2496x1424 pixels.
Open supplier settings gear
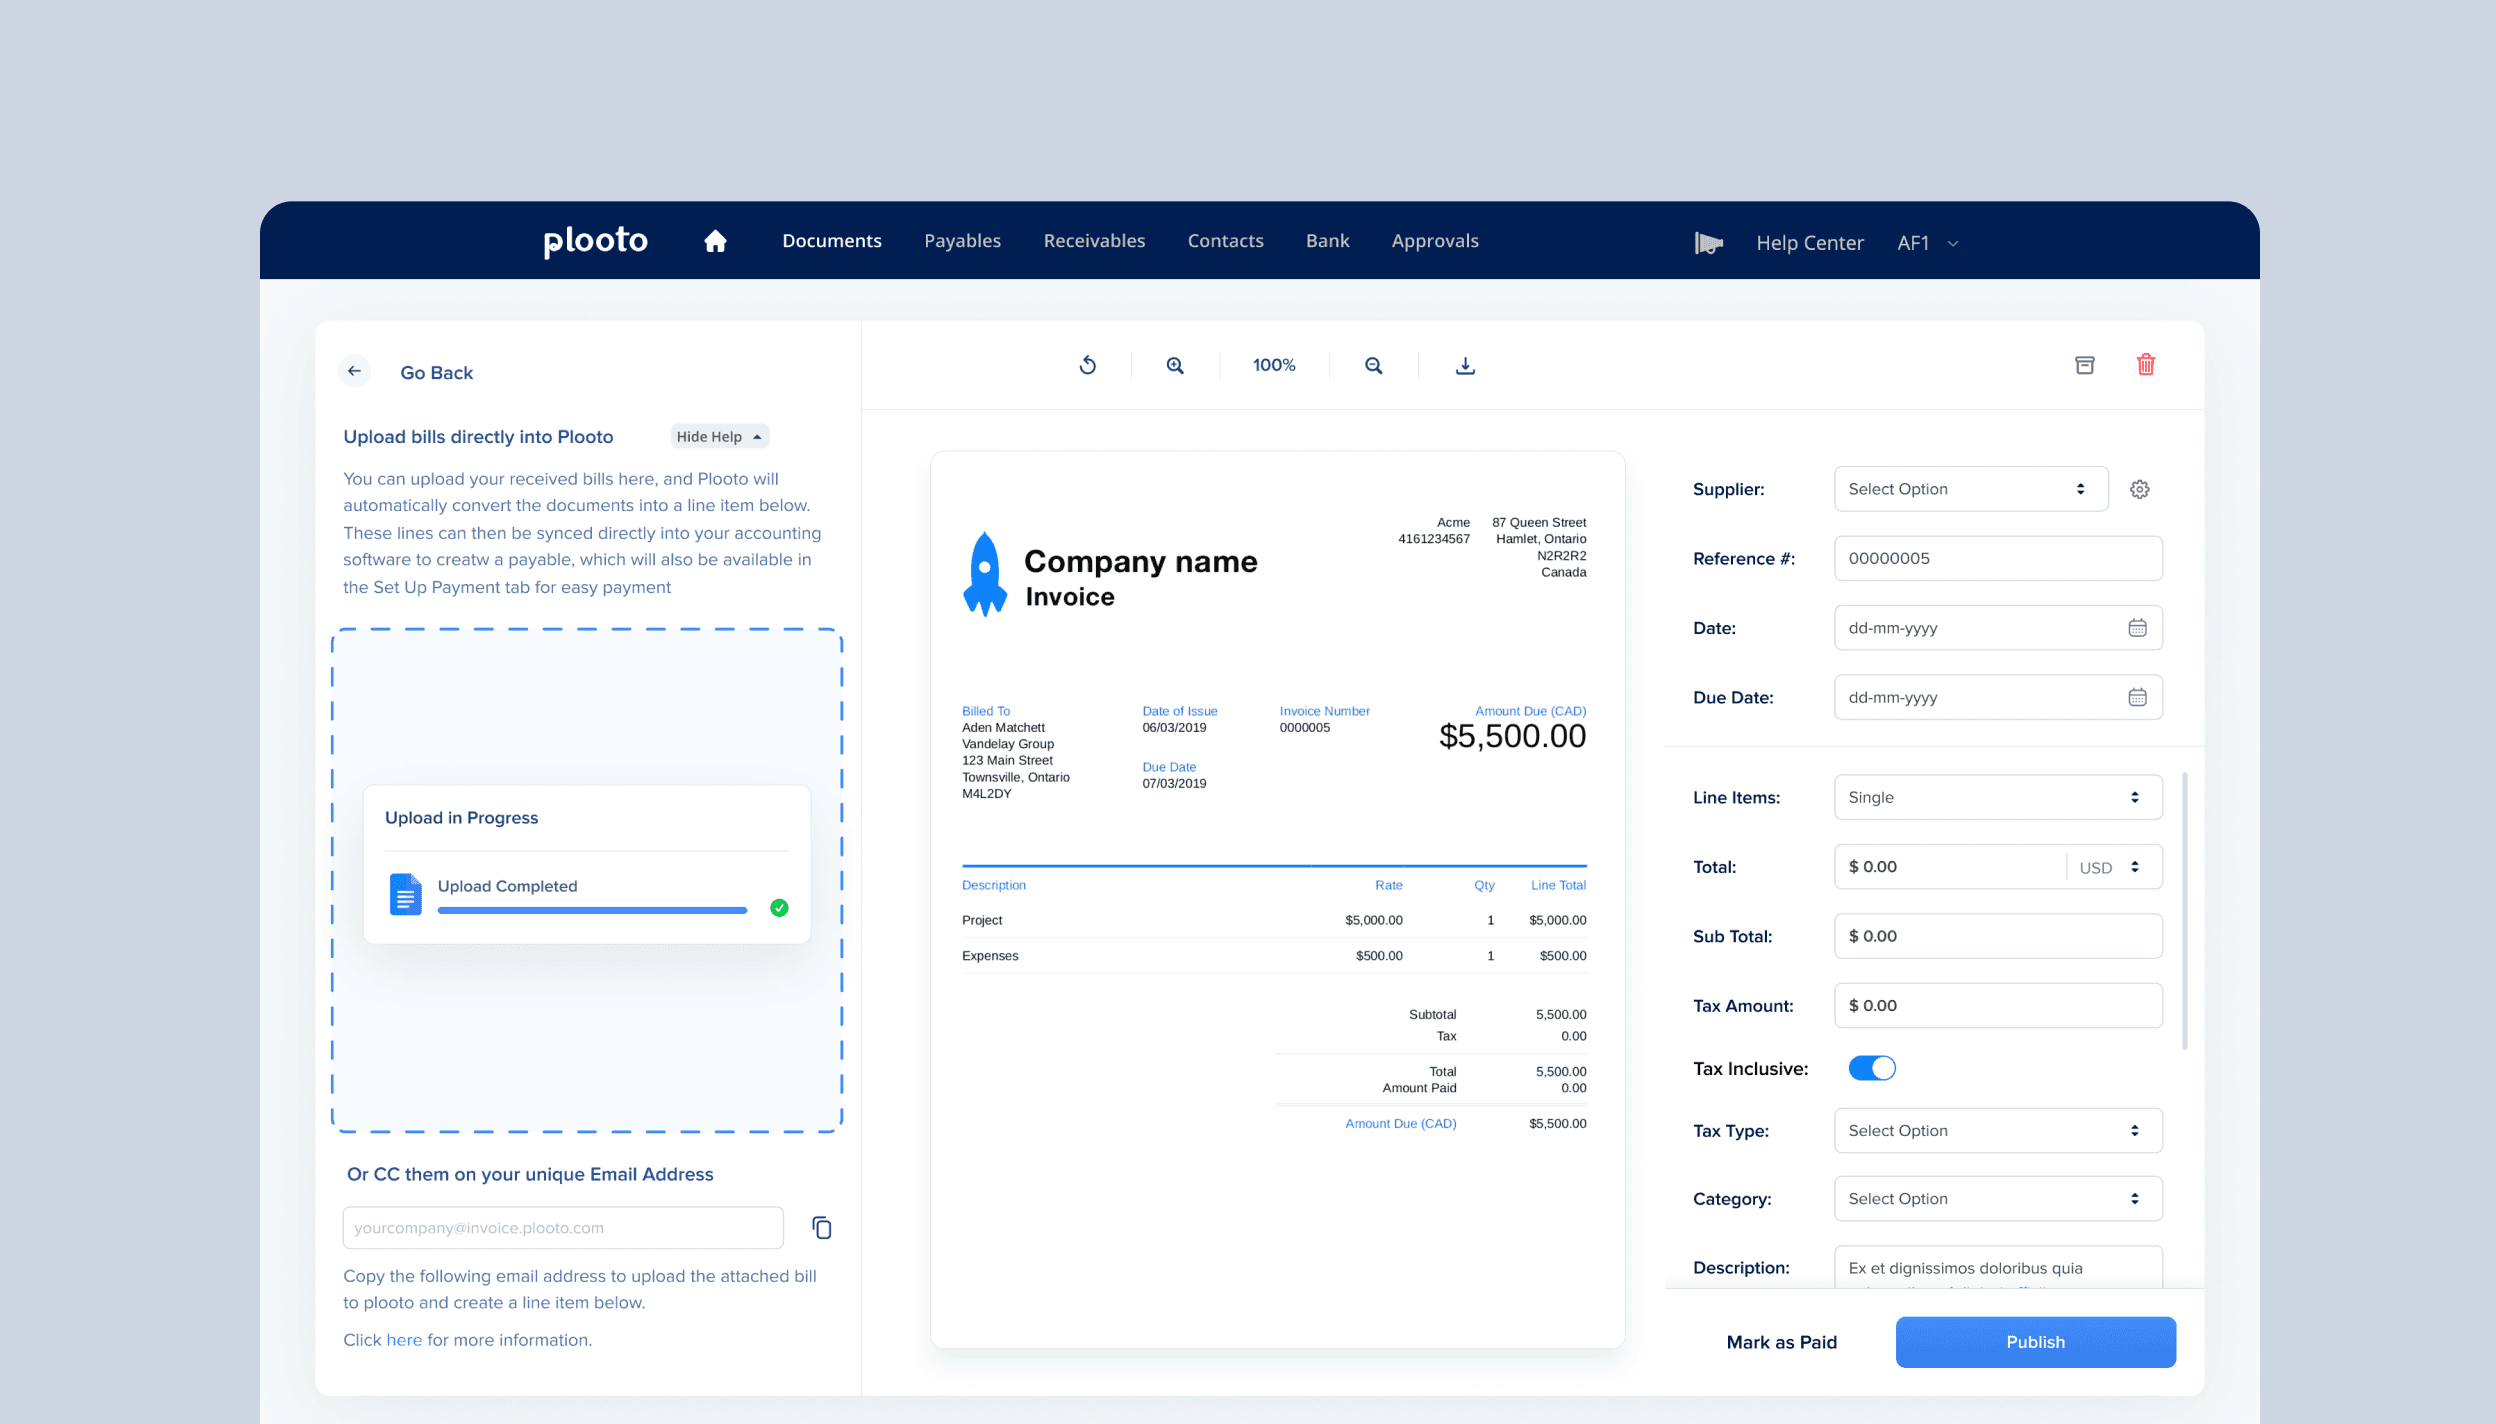(2139, 489)
